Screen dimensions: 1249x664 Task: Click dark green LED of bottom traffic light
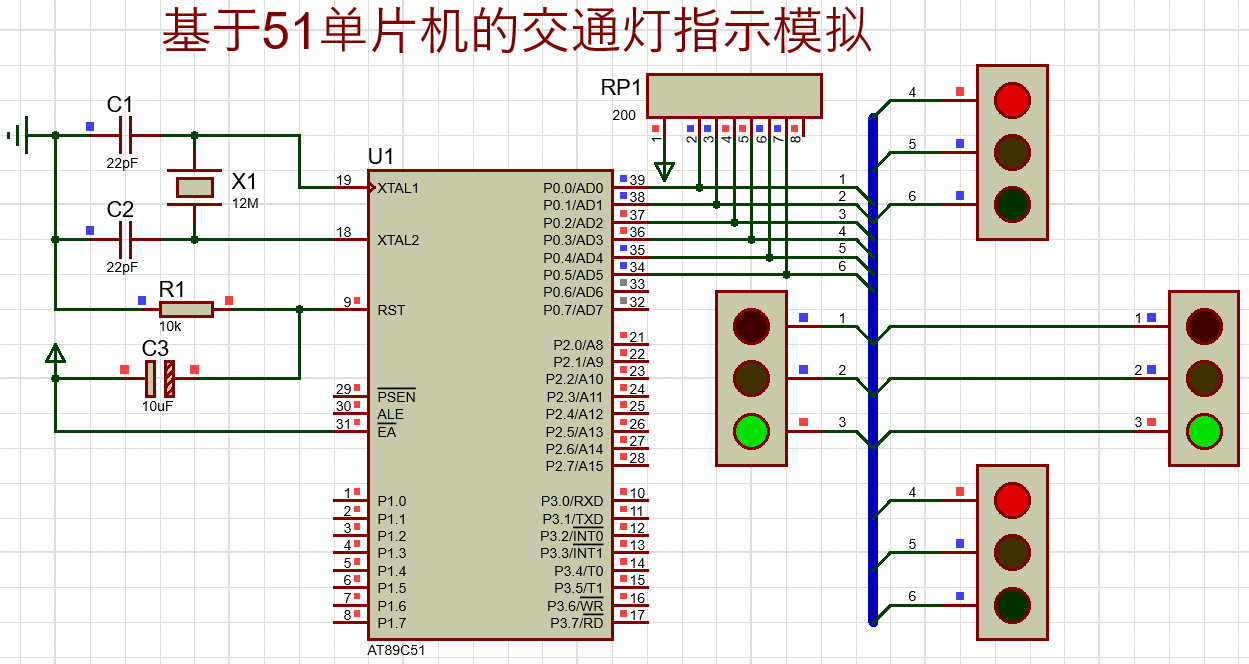coord(1013,604)
